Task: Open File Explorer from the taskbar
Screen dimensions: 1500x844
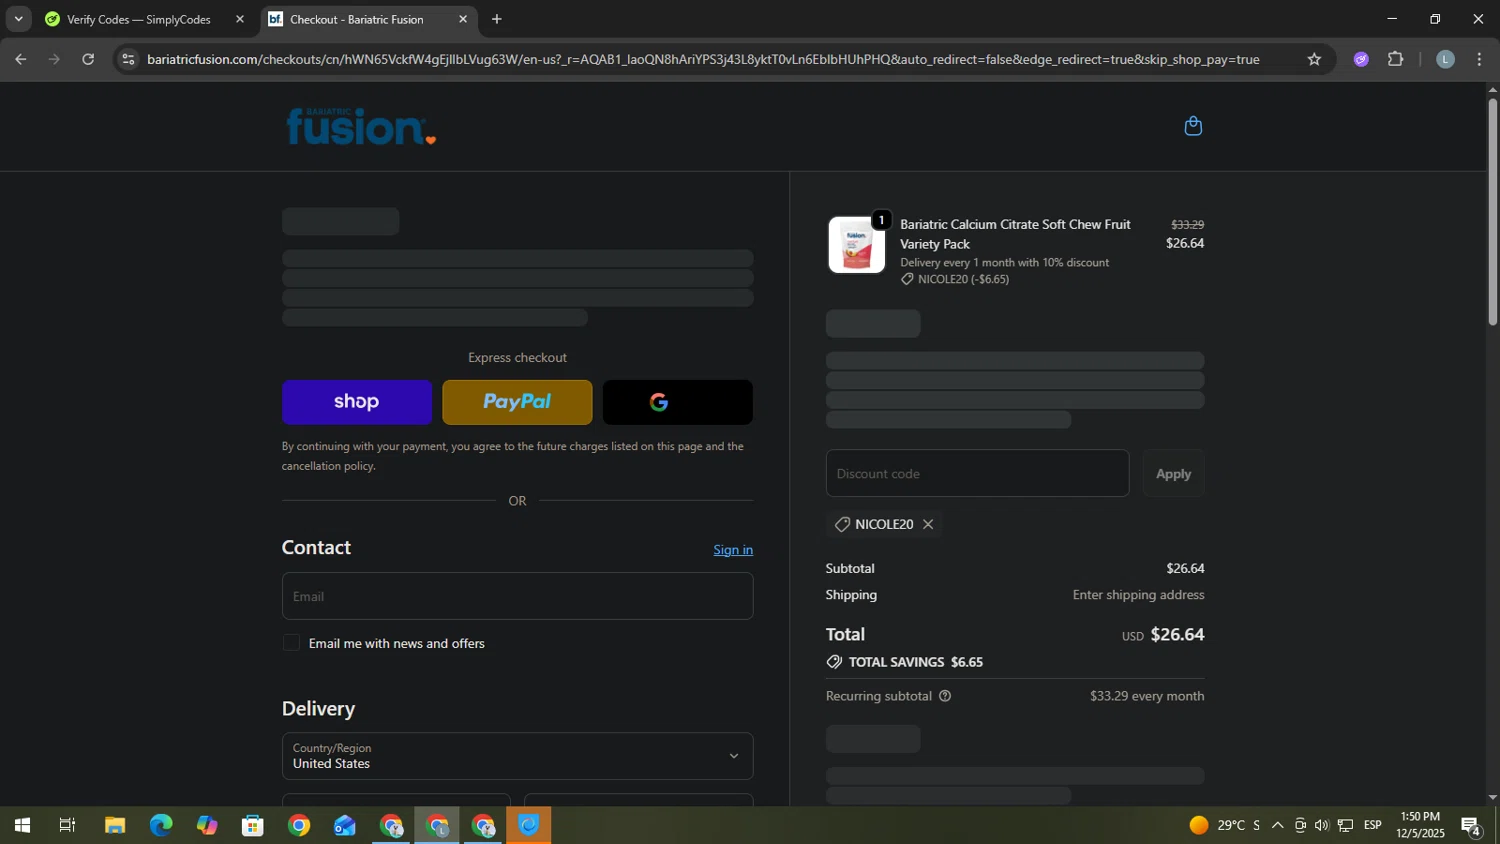Action: (x=115, y=826)
